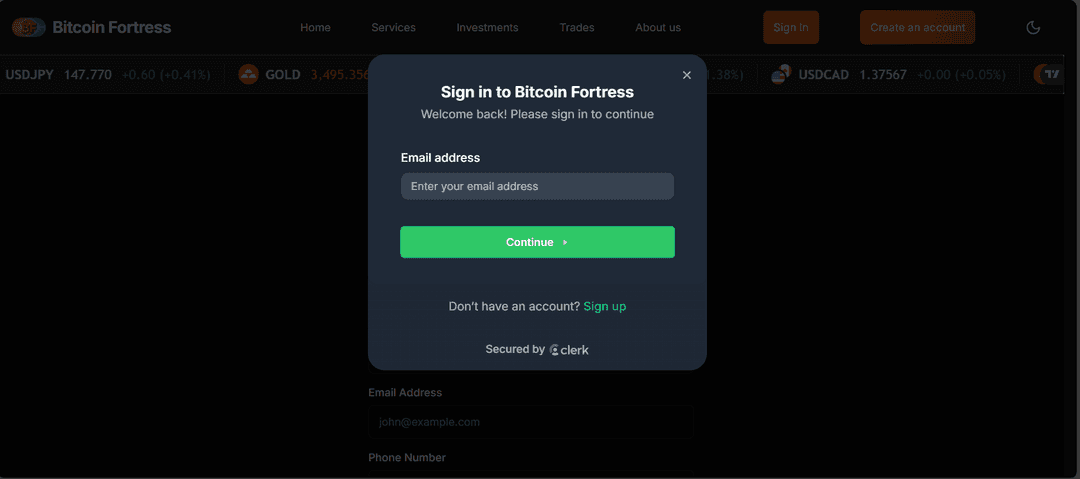Click the Clerk logo in modal footer
Screen dimensions: 1080x479
tap(569, 350)
